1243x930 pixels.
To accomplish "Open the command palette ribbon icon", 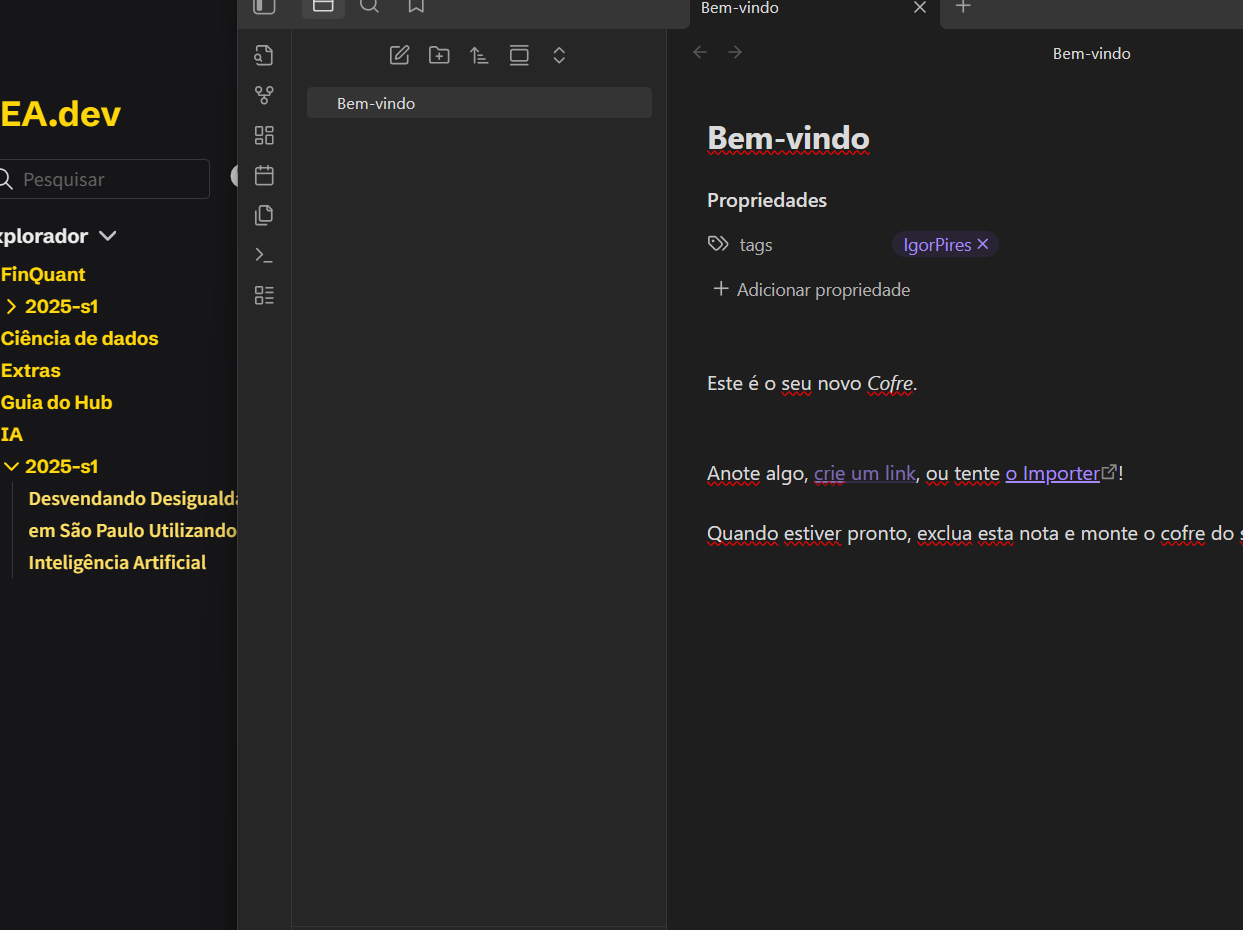I will pos(264,255).
